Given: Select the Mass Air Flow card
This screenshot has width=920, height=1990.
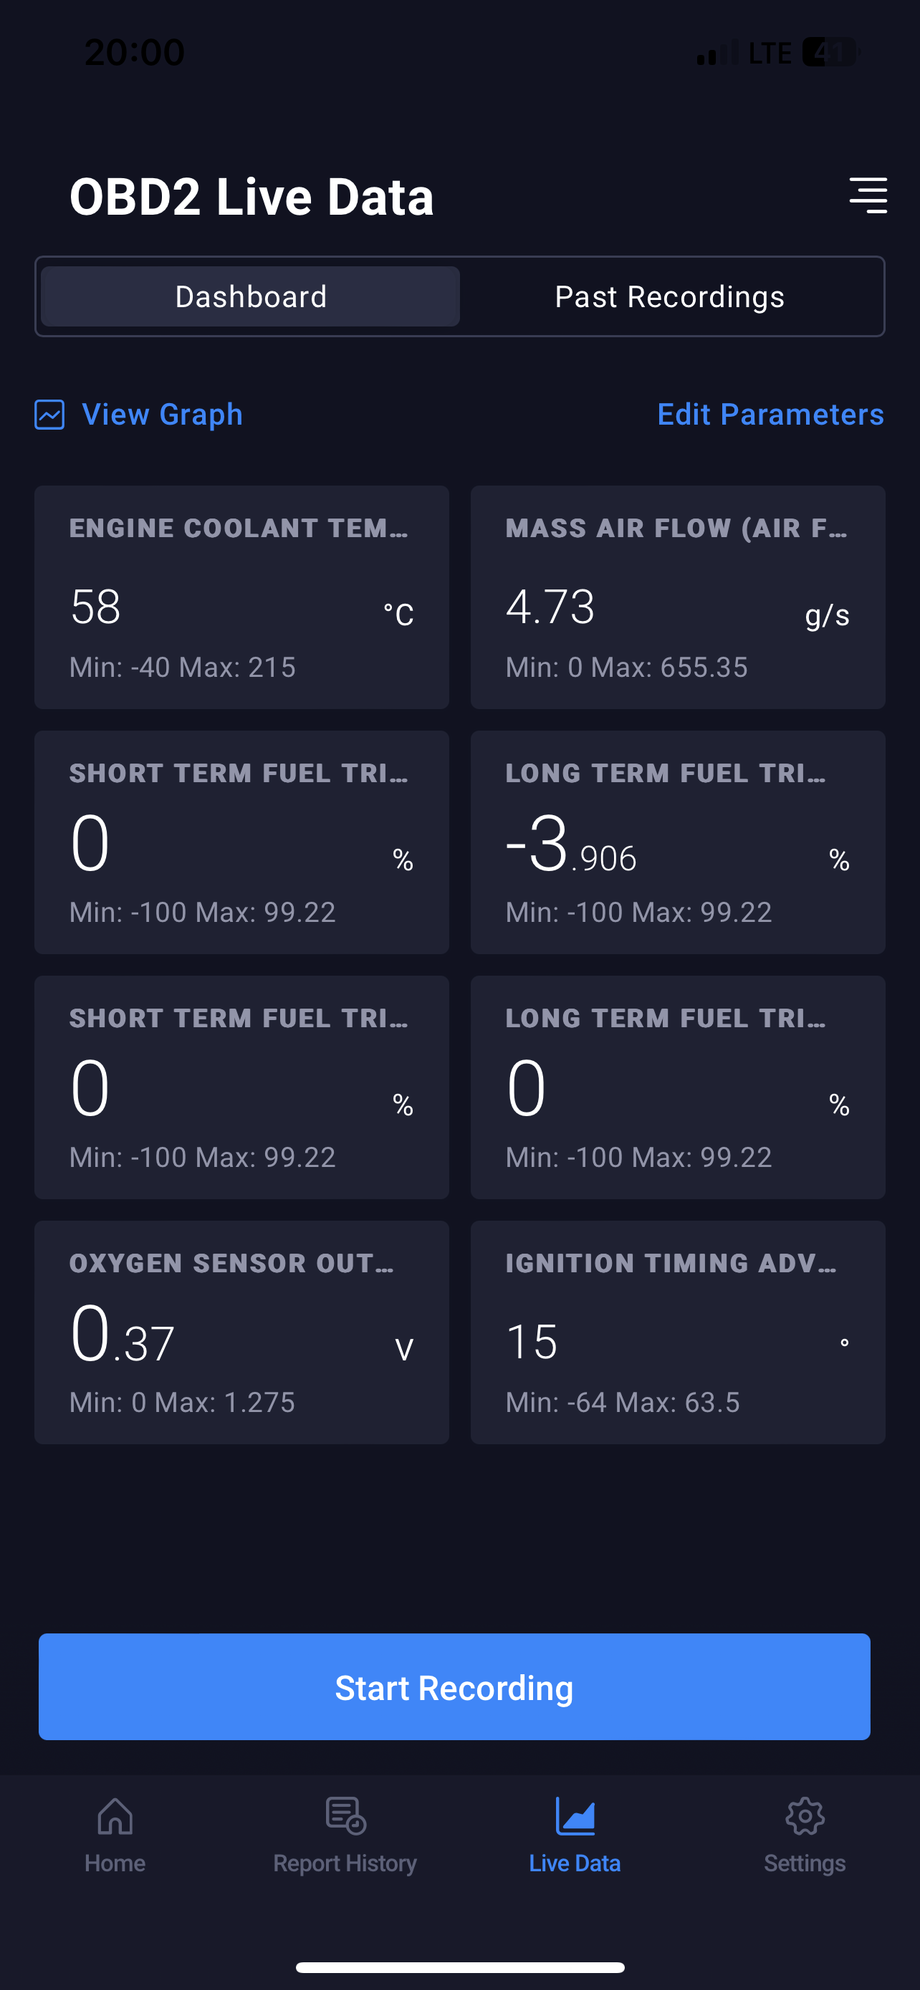Looking at the screenshot, I should coord(677,597).
